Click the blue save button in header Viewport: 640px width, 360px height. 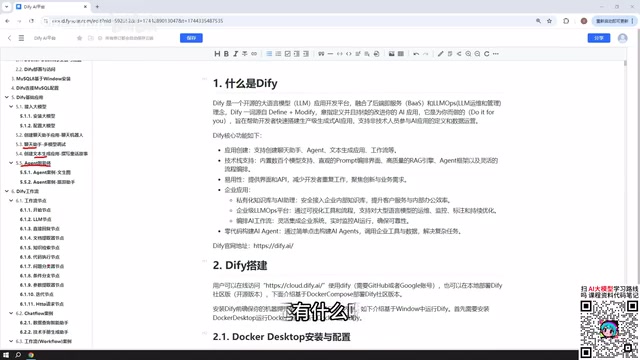click(191, 38)
